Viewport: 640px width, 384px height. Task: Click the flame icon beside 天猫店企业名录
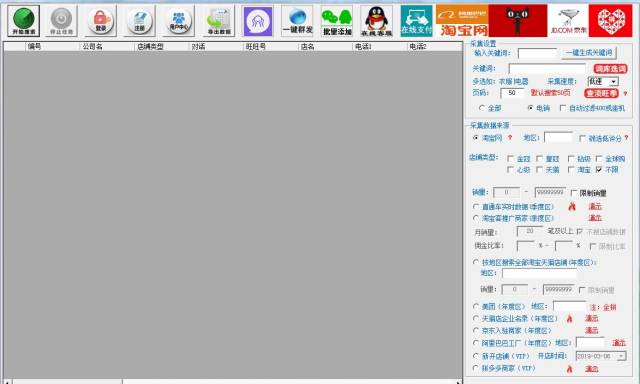[x=569, y=318]
